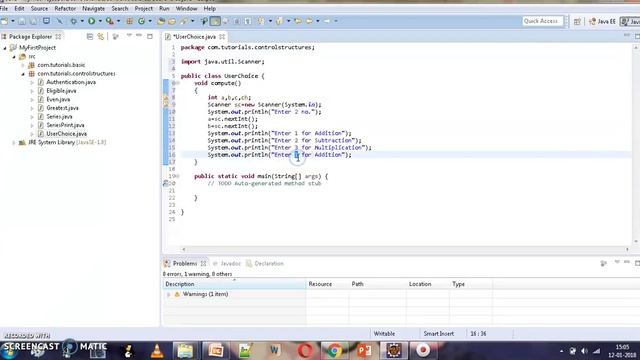640x360 pixels.
Task: Click the Open Perspective icon
Action: click(577, 21)
